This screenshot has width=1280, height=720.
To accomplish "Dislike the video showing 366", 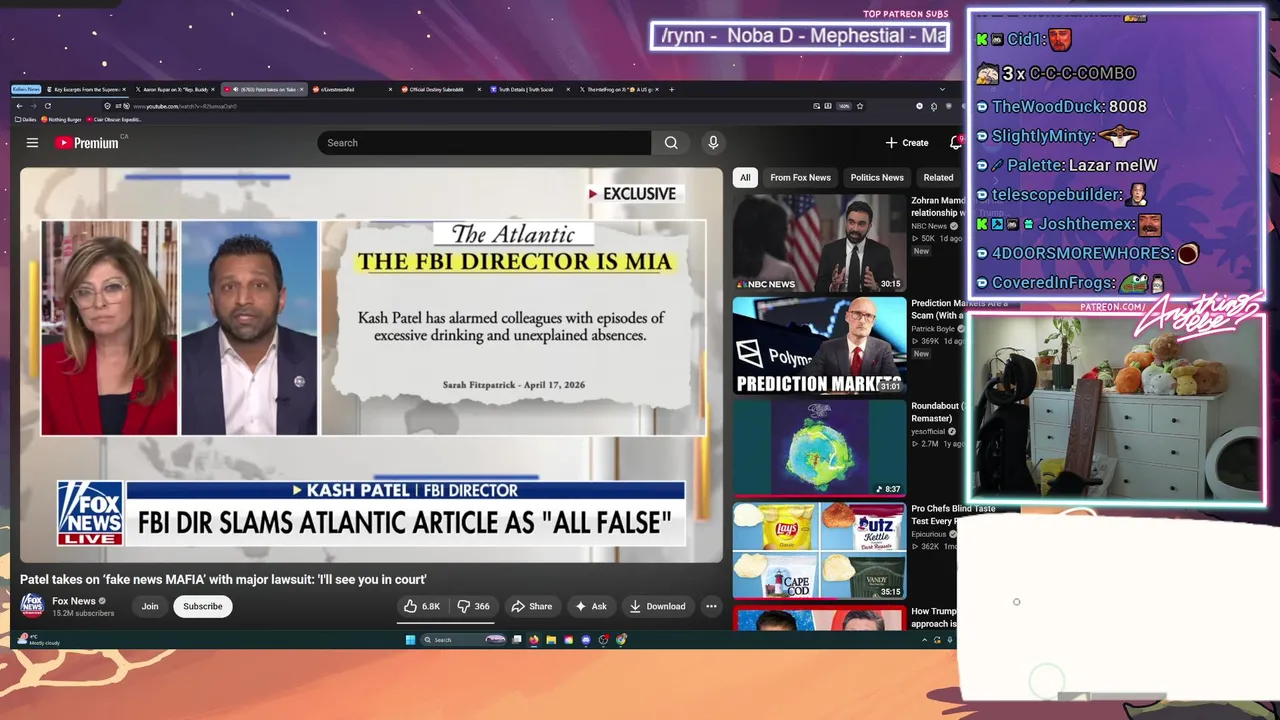I will click(473, 606).
